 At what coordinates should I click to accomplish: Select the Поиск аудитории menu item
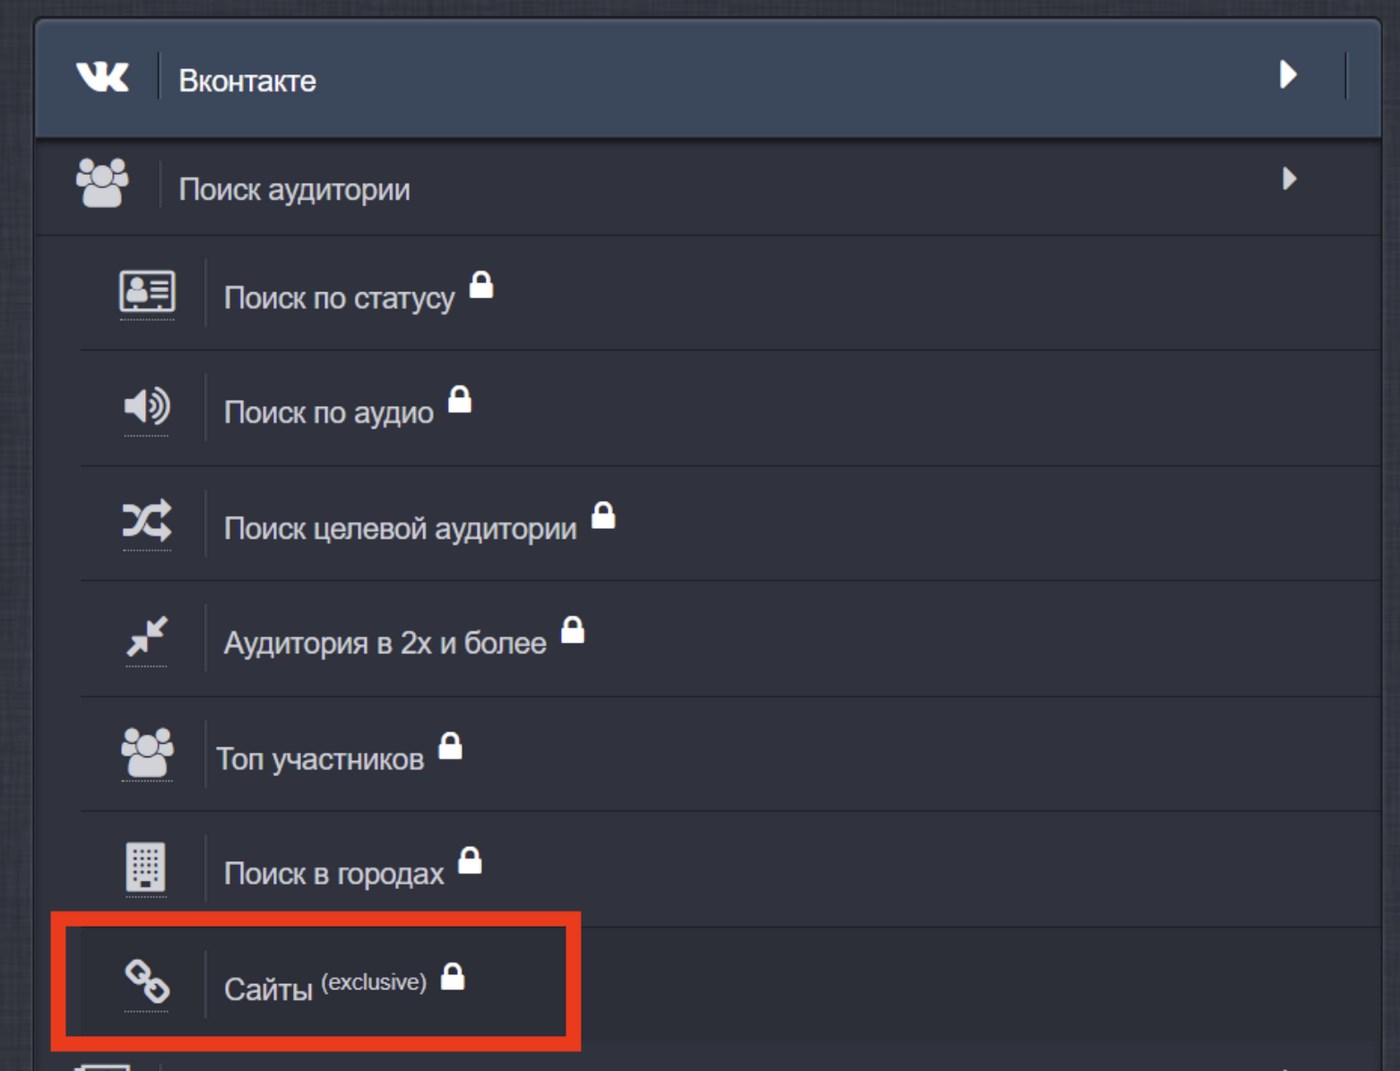coord(294,189)
